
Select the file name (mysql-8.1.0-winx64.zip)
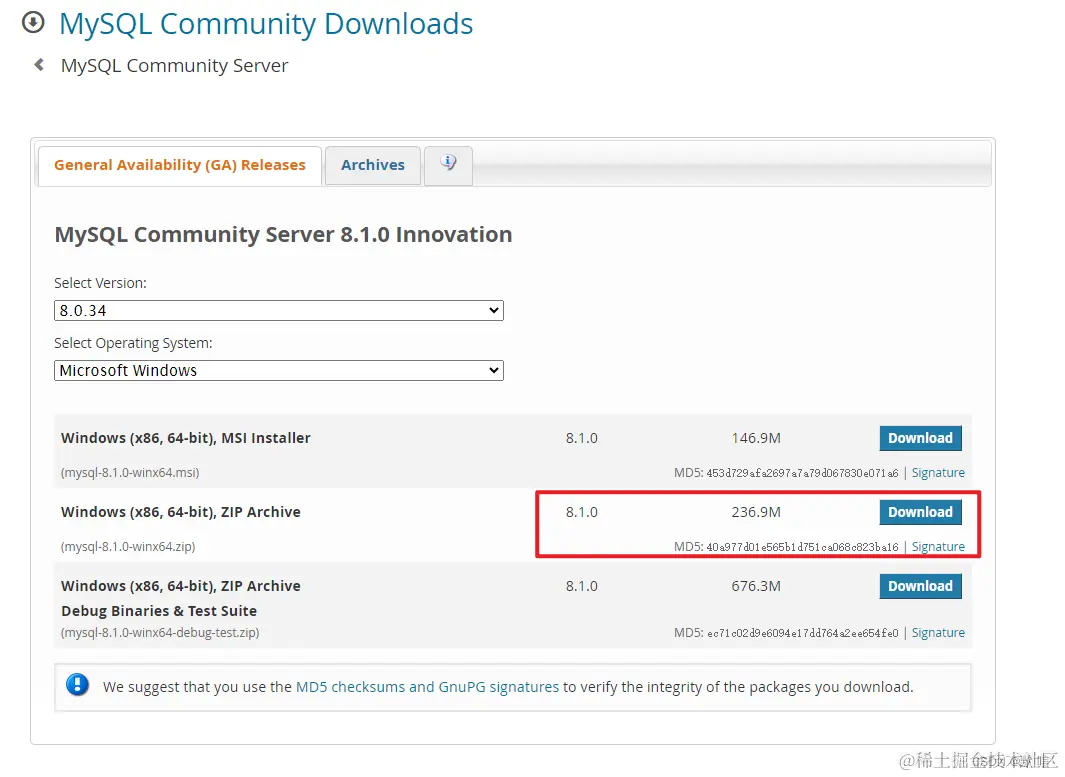click(128, 547)
